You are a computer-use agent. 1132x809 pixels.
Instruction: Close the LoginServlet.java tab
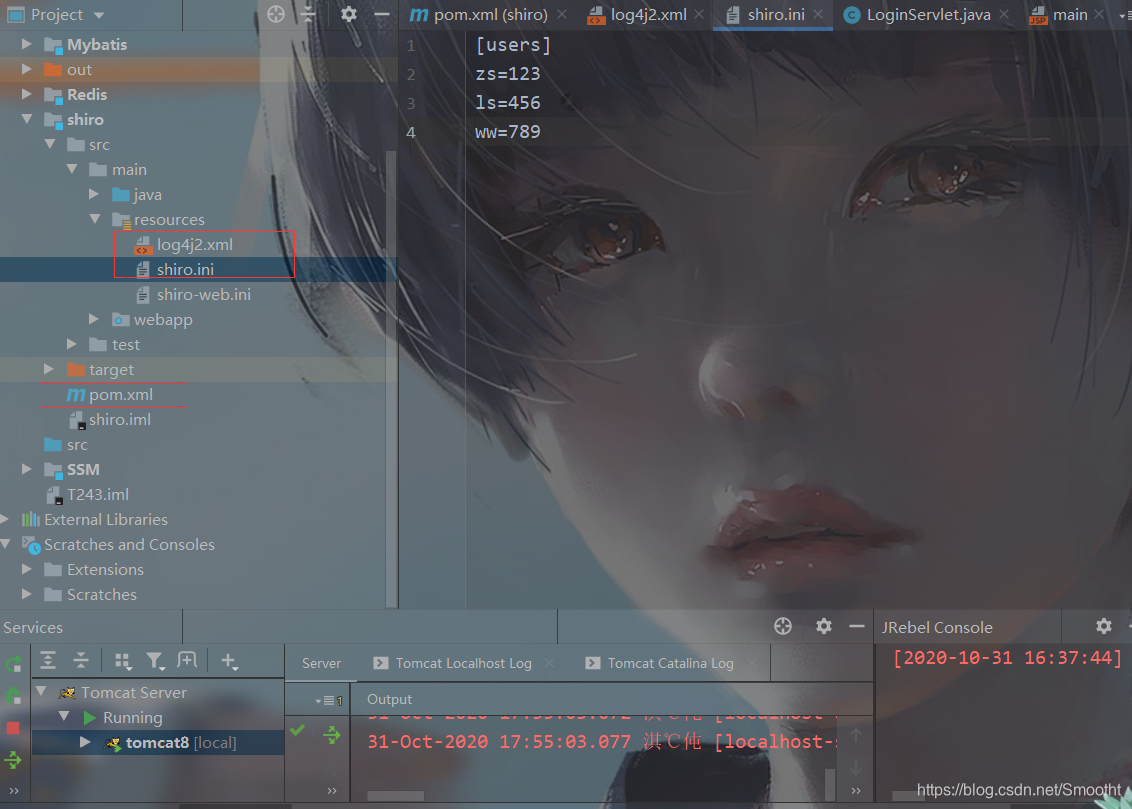[1004, 14]
